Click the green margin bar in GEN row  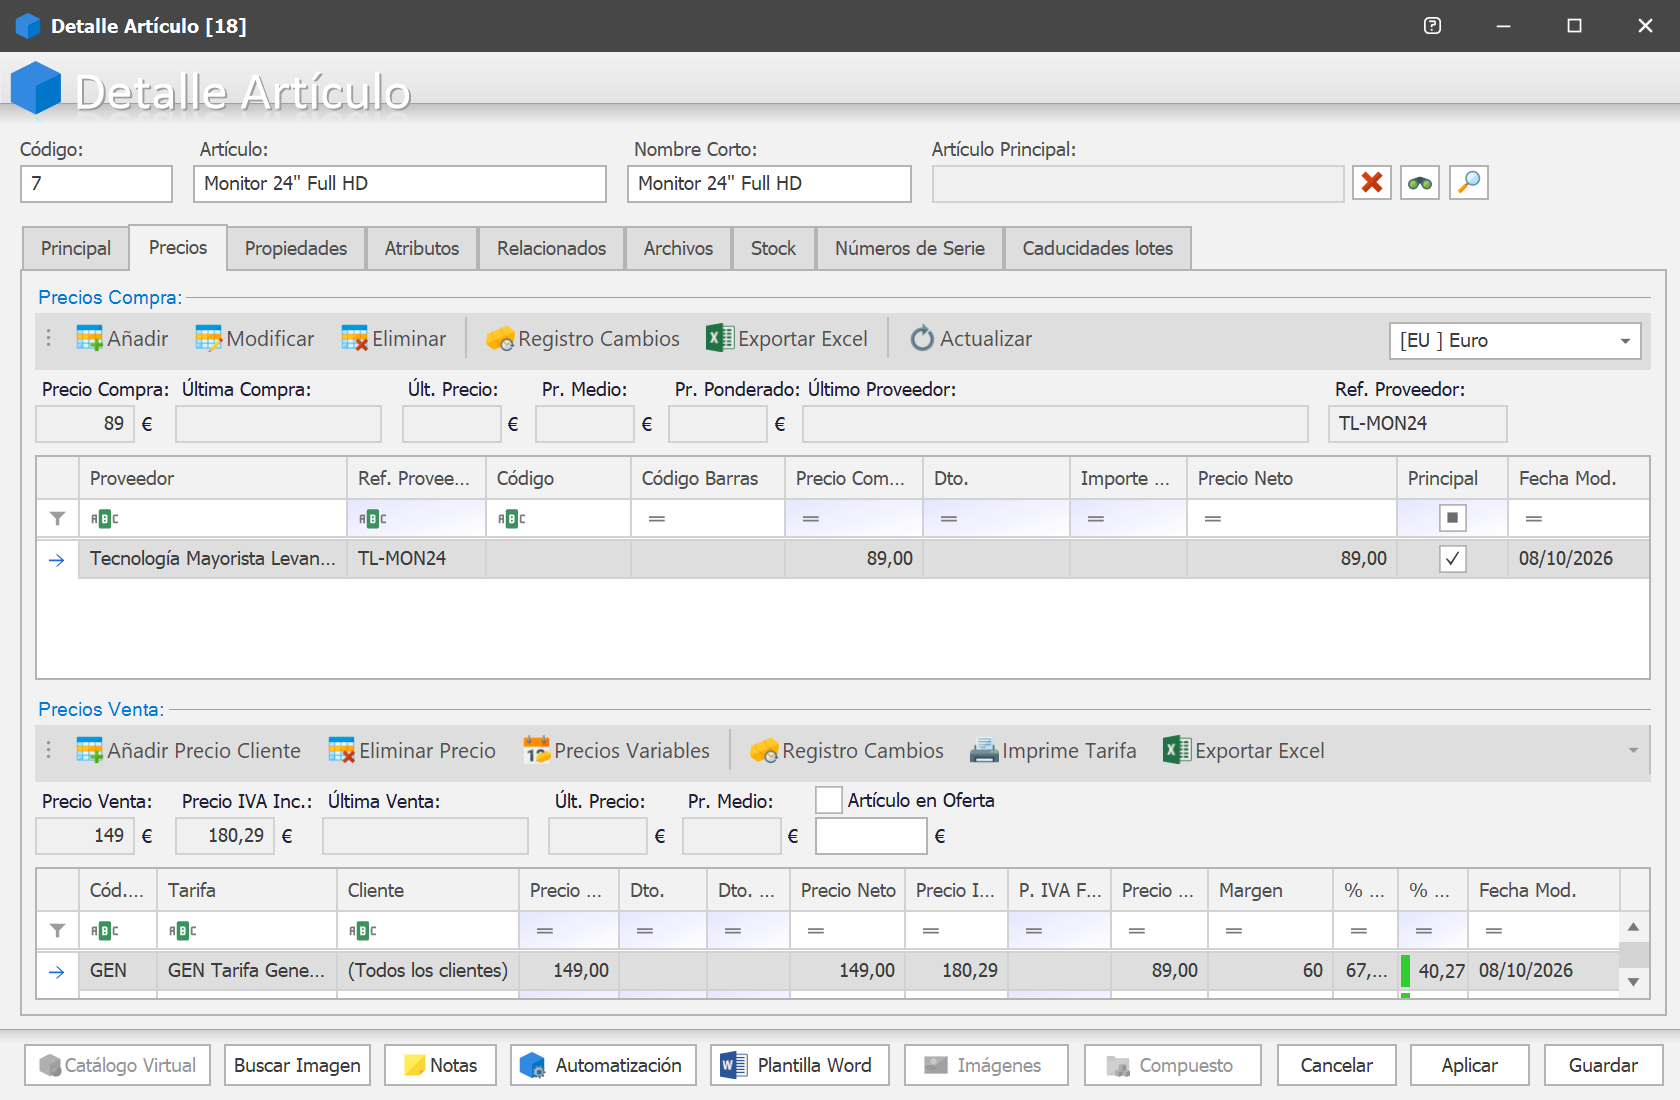pyautogui.click(x=1405, y=971)
